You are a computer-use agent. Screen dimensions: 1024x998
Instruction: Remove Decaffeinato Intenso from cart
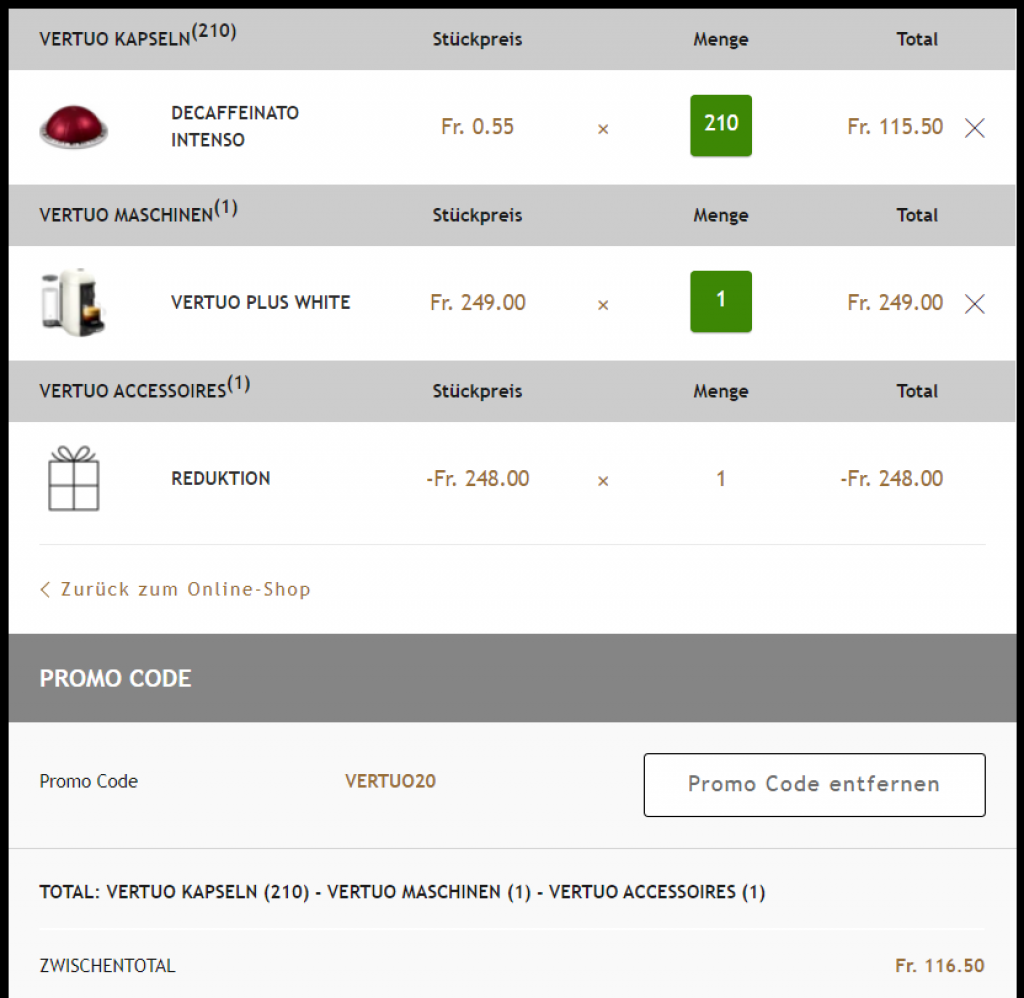tap(975, 128)
